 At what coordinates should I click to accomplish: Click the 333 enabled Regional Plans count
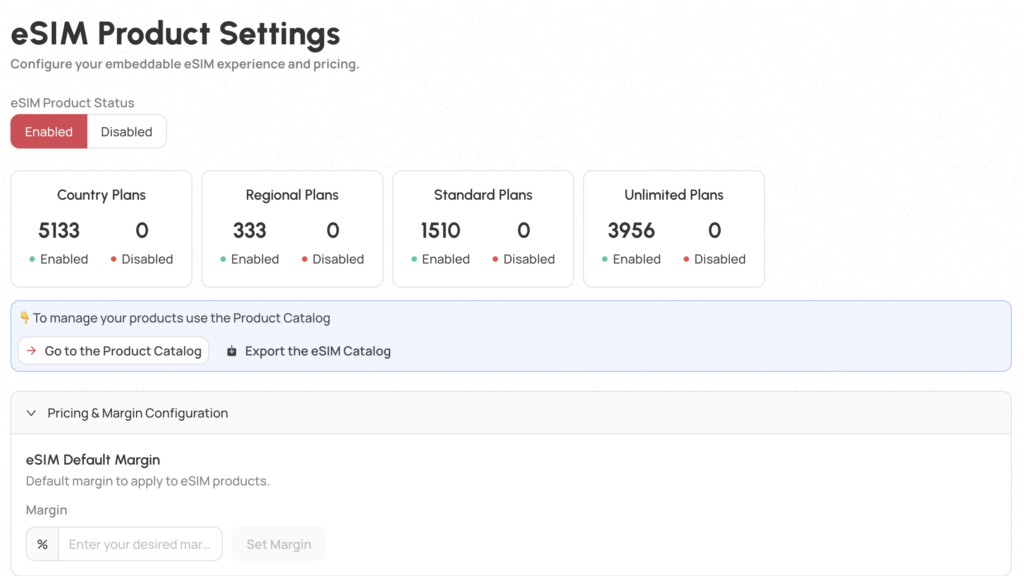[x=249, y=231]
